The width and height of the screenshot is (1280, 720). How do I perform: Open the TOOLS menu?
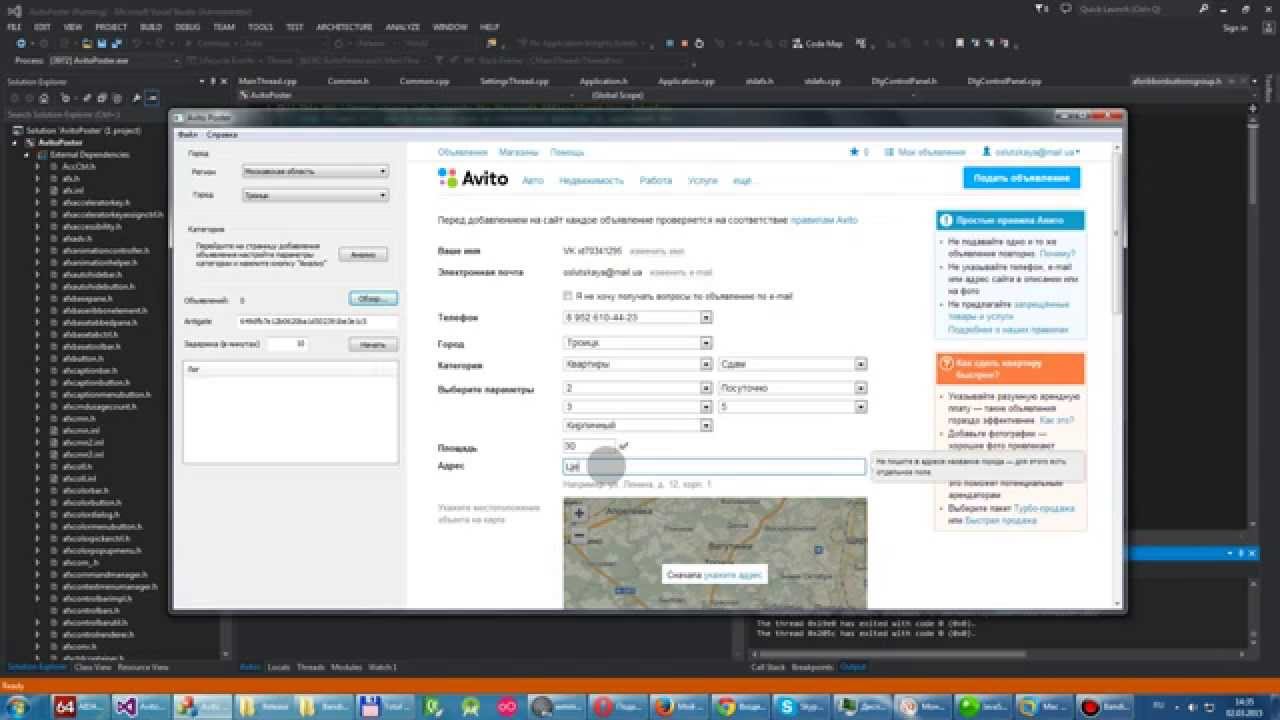[260, 27]
